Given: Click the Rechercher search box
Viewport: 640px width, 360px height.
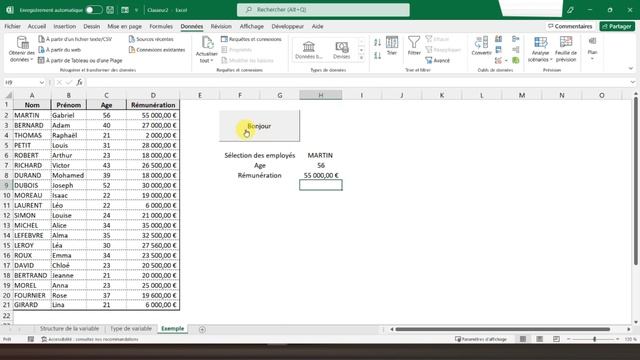Looking at the screenshot, I should tap(323, 10).
